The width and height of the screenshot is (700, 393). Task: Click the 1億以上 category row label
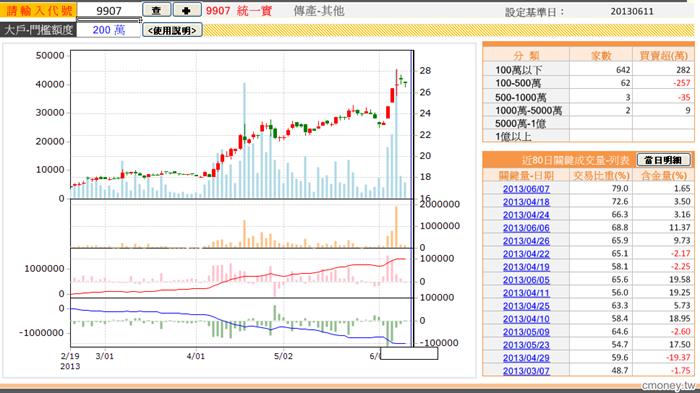(x=513, y=137)
